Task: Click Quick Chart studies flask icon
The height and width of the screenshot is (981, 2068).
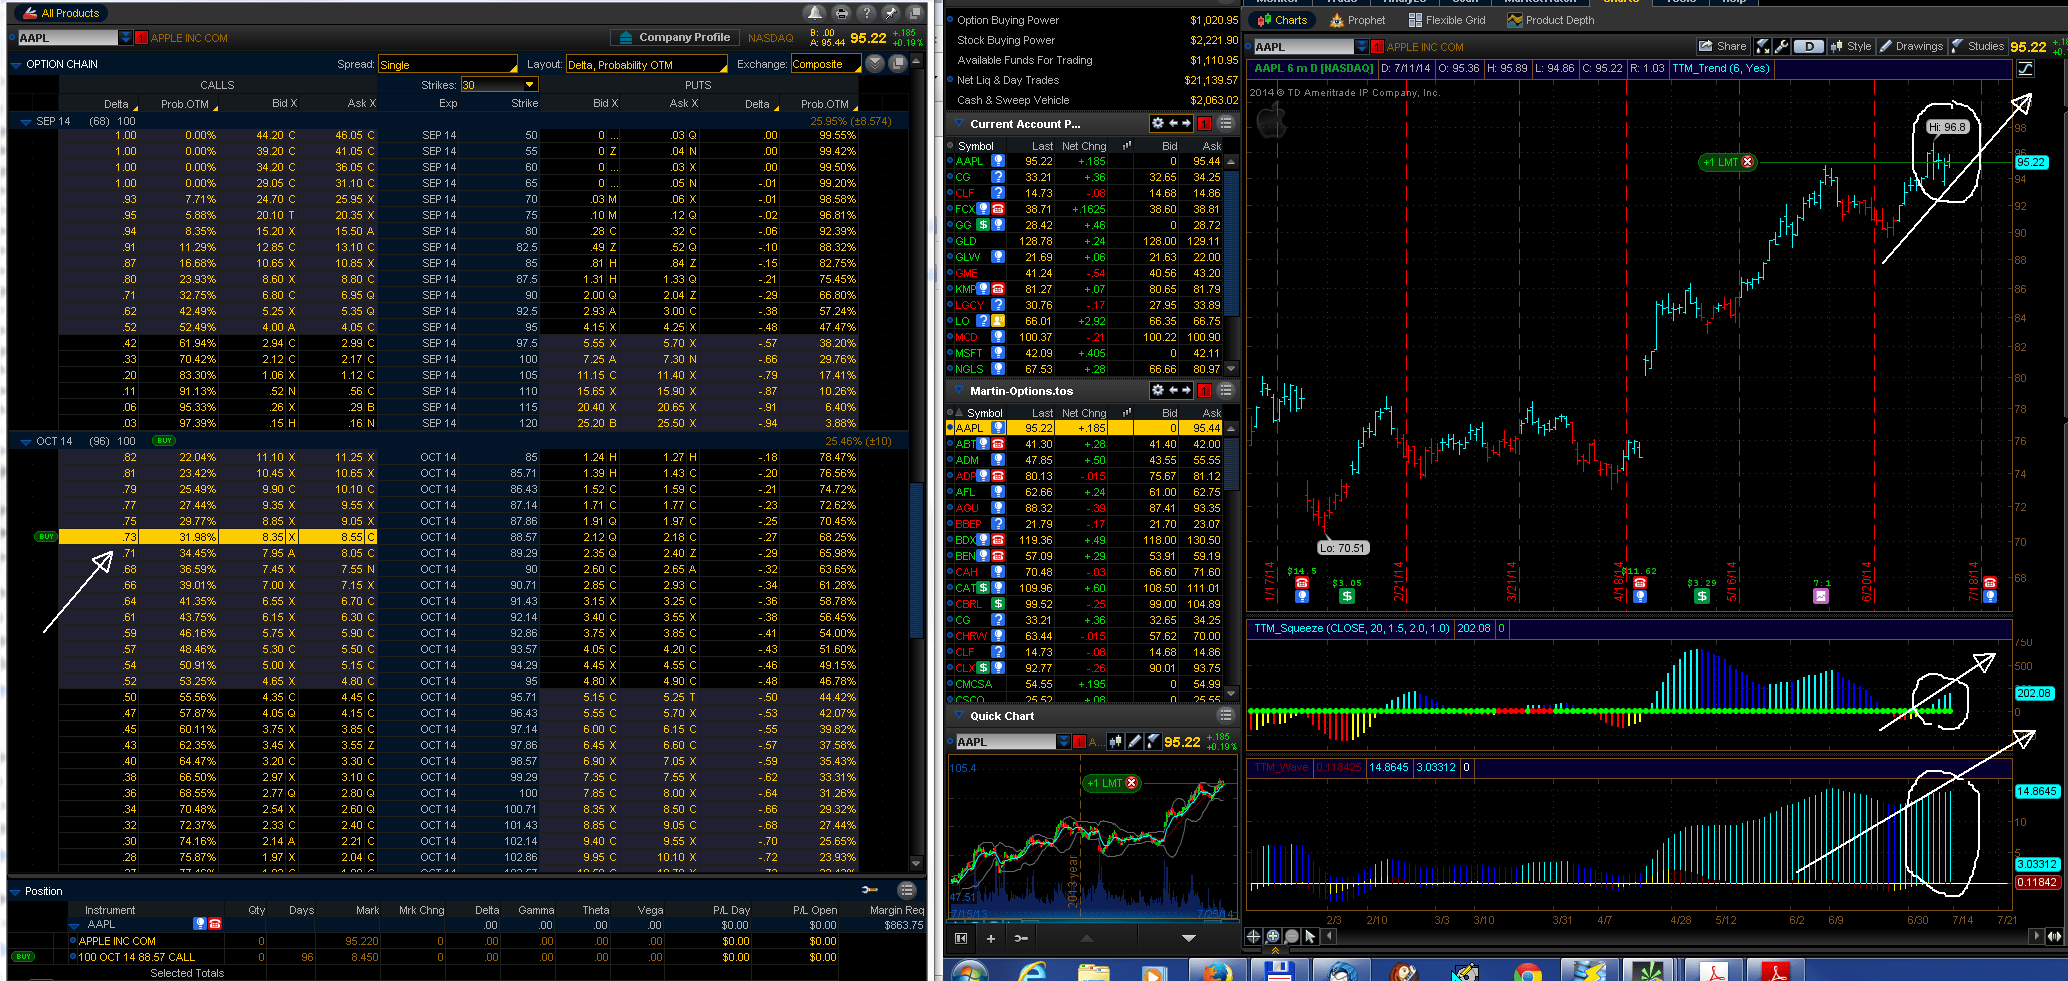Action: coord(1153,741)
